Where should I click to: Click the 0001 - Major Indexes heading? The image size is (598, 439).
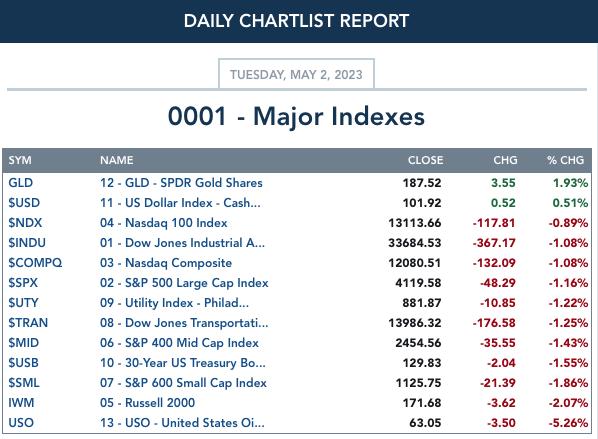(296, 116)
